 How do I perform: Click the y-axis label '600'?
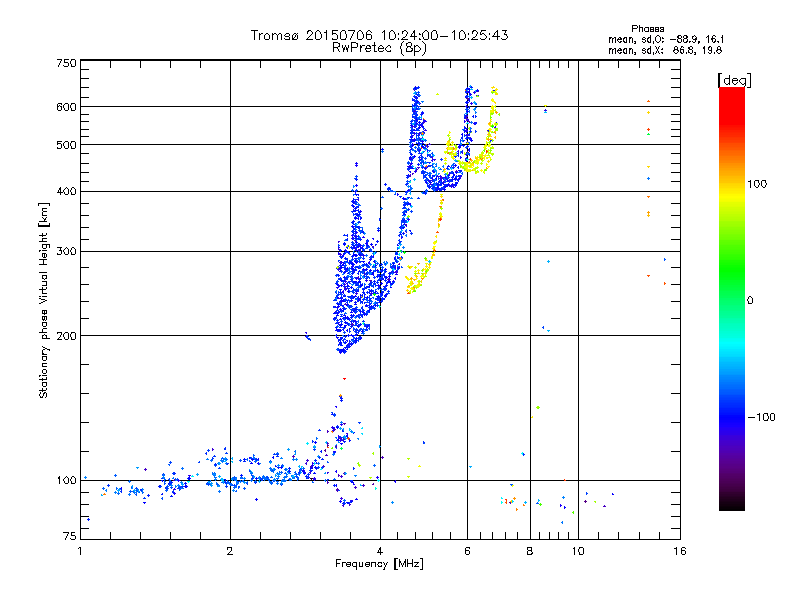[x=66, y=107]
